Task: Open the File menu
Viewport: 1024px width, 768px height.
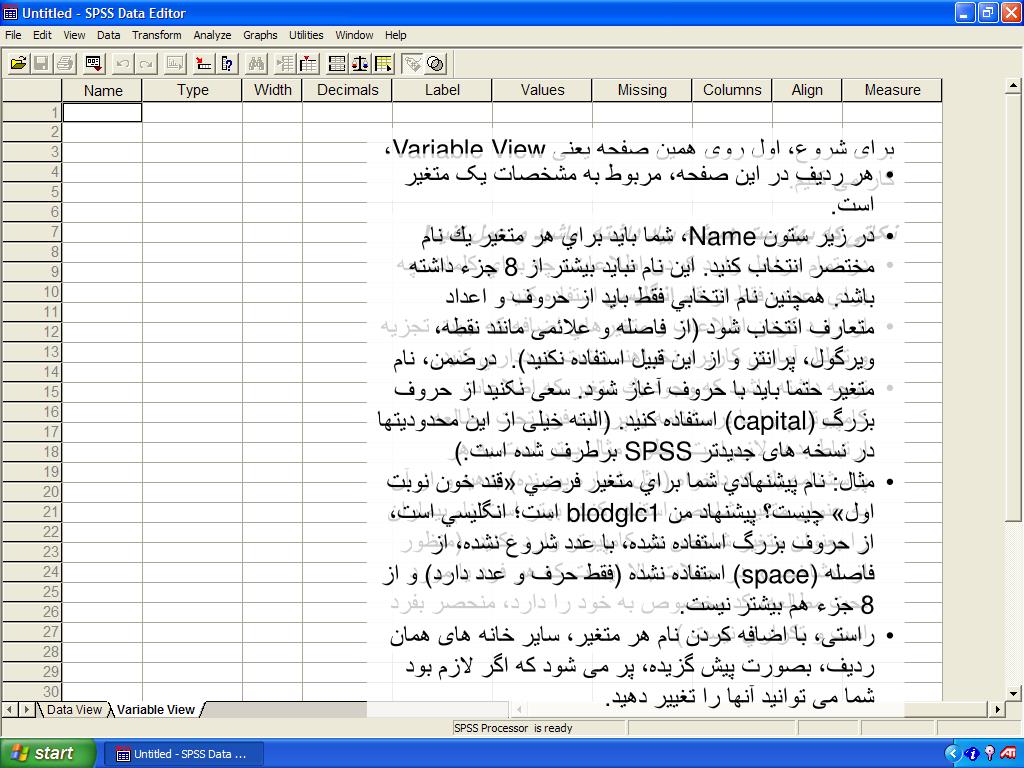Action: 13,35
